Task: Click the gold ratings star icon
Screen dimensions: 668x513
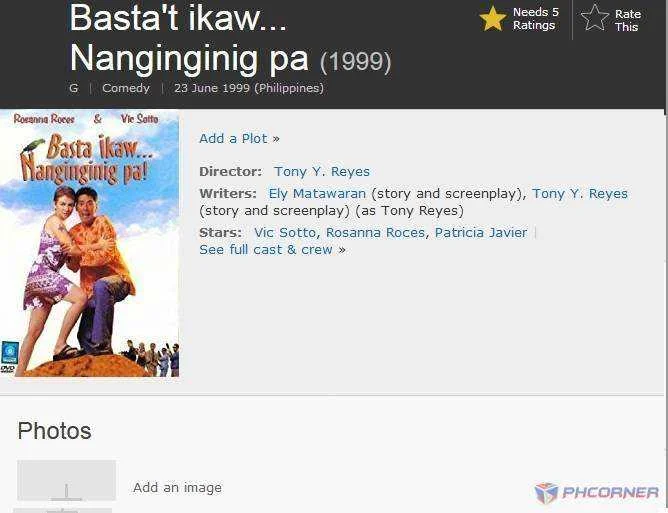Action: 492,18
